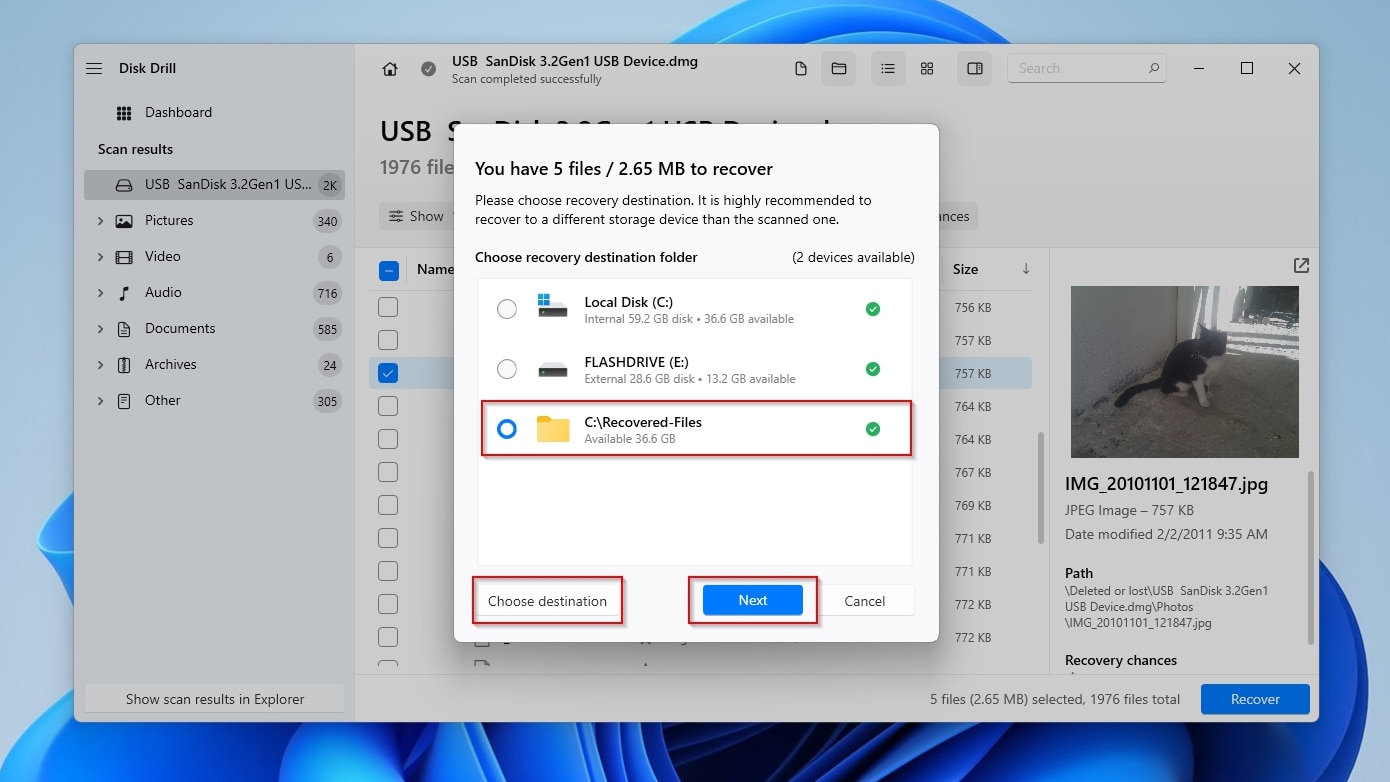Click the Dashboard grid icon
The height and width of the screenshot is (782, 1390).
124,113
